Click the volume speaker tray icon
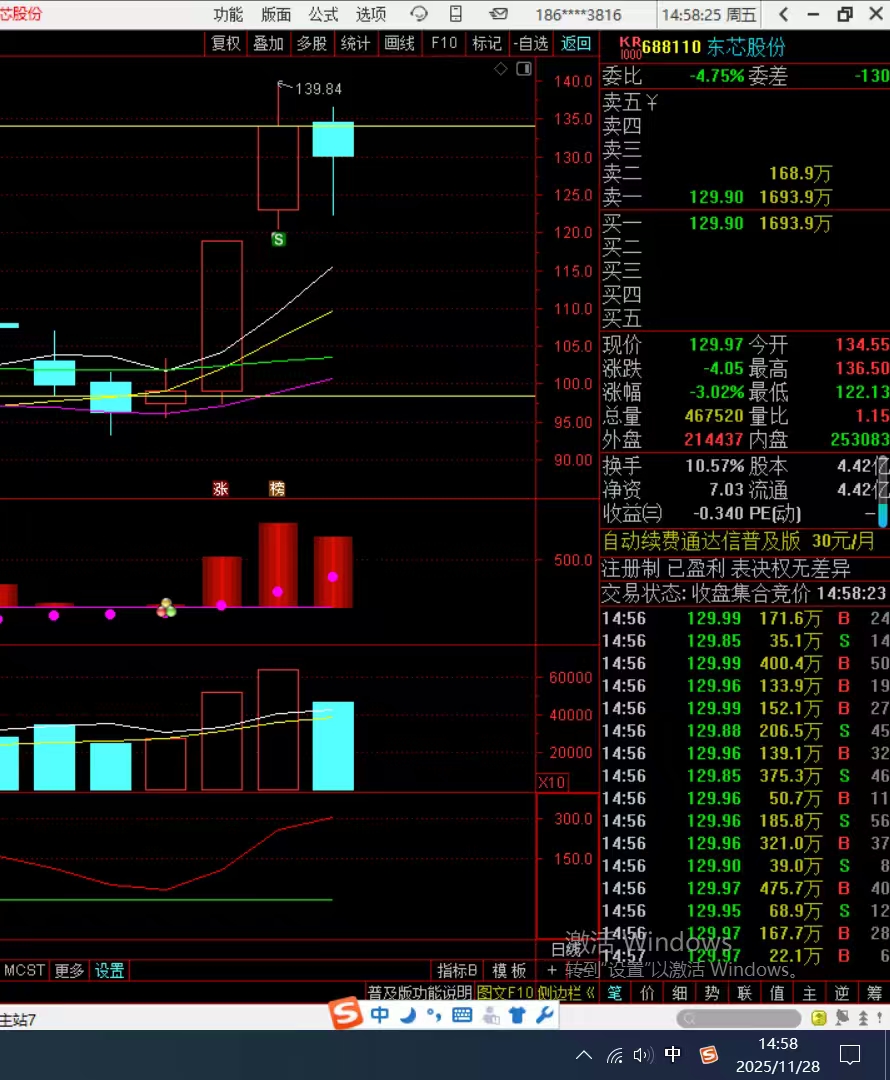The width and height of the screenshot is (890, 1080). pyautogui.click(x=643, y=1055)
